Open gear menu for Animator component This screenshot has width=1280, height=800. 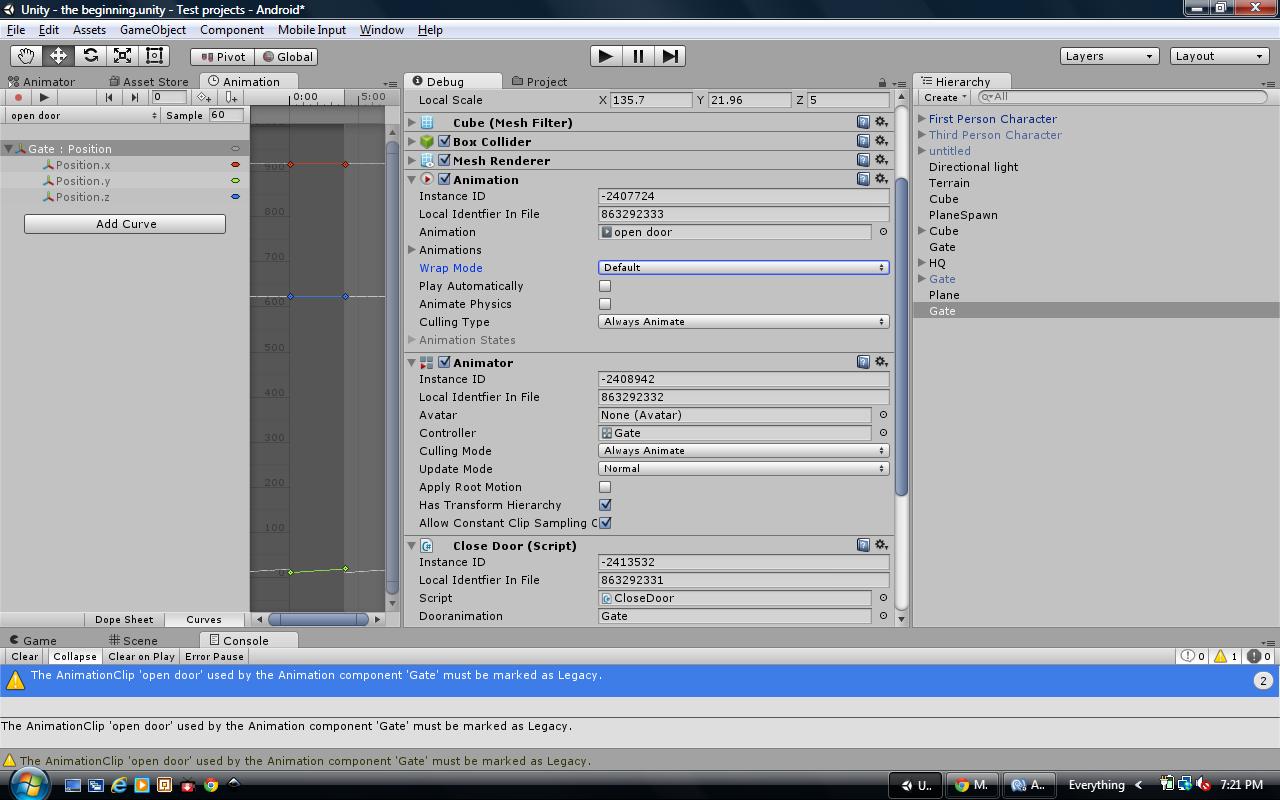click(881, 362)
